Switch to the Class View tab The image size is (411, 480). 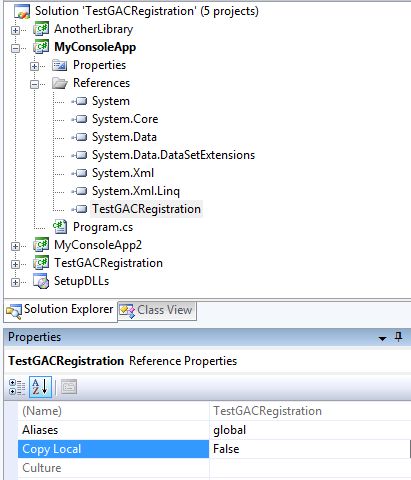tap(157, 311)
